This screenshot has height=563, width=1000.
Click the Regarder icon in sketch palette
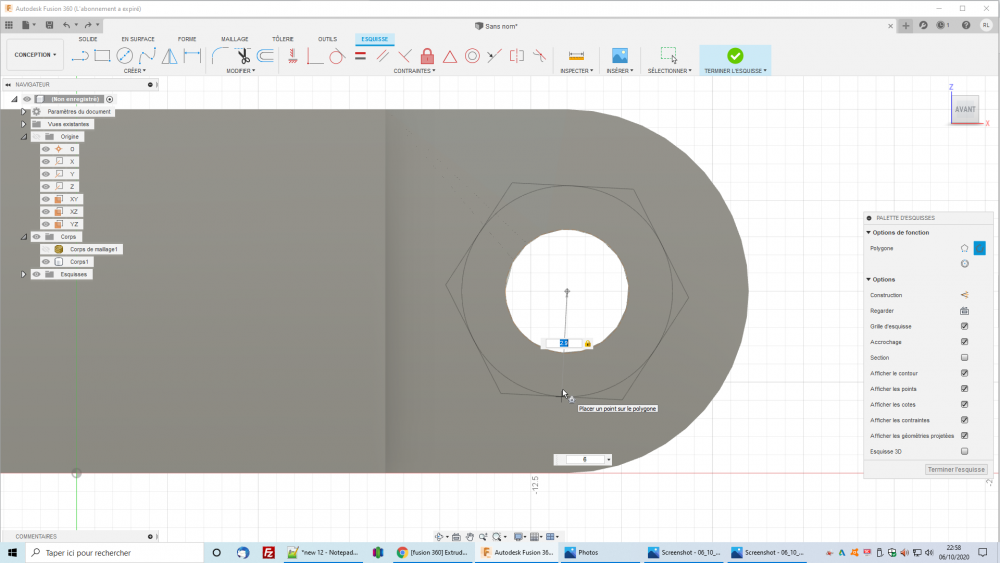[964, 311]
